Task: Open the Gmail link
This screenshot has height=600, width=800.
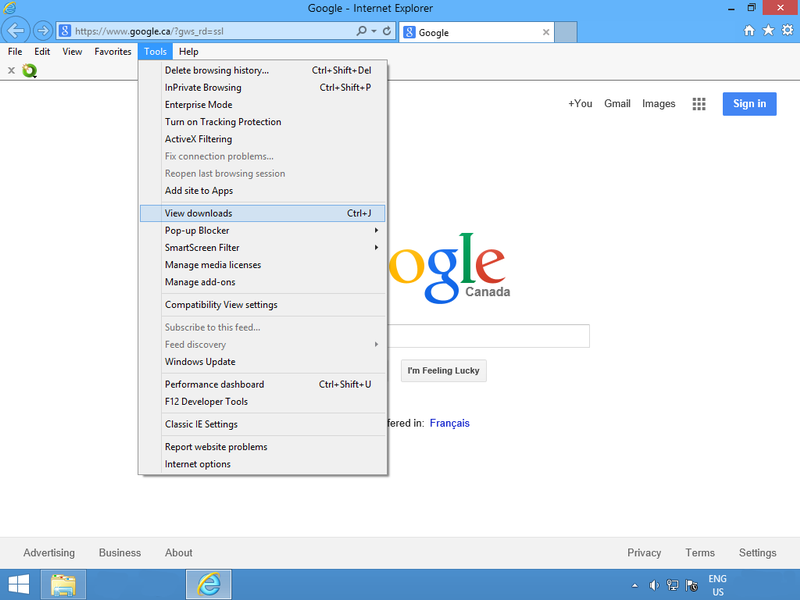Action: [x=617, y=104]
